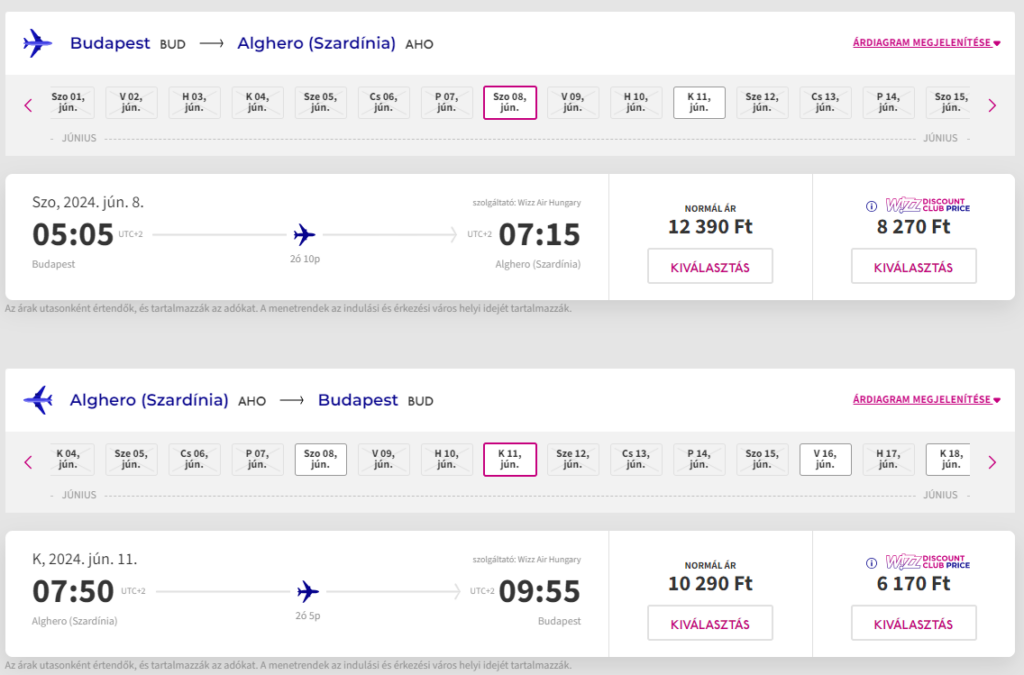Select outbound date K 11, jún.
Screen dimensions: 1024x675
(699, 102)
